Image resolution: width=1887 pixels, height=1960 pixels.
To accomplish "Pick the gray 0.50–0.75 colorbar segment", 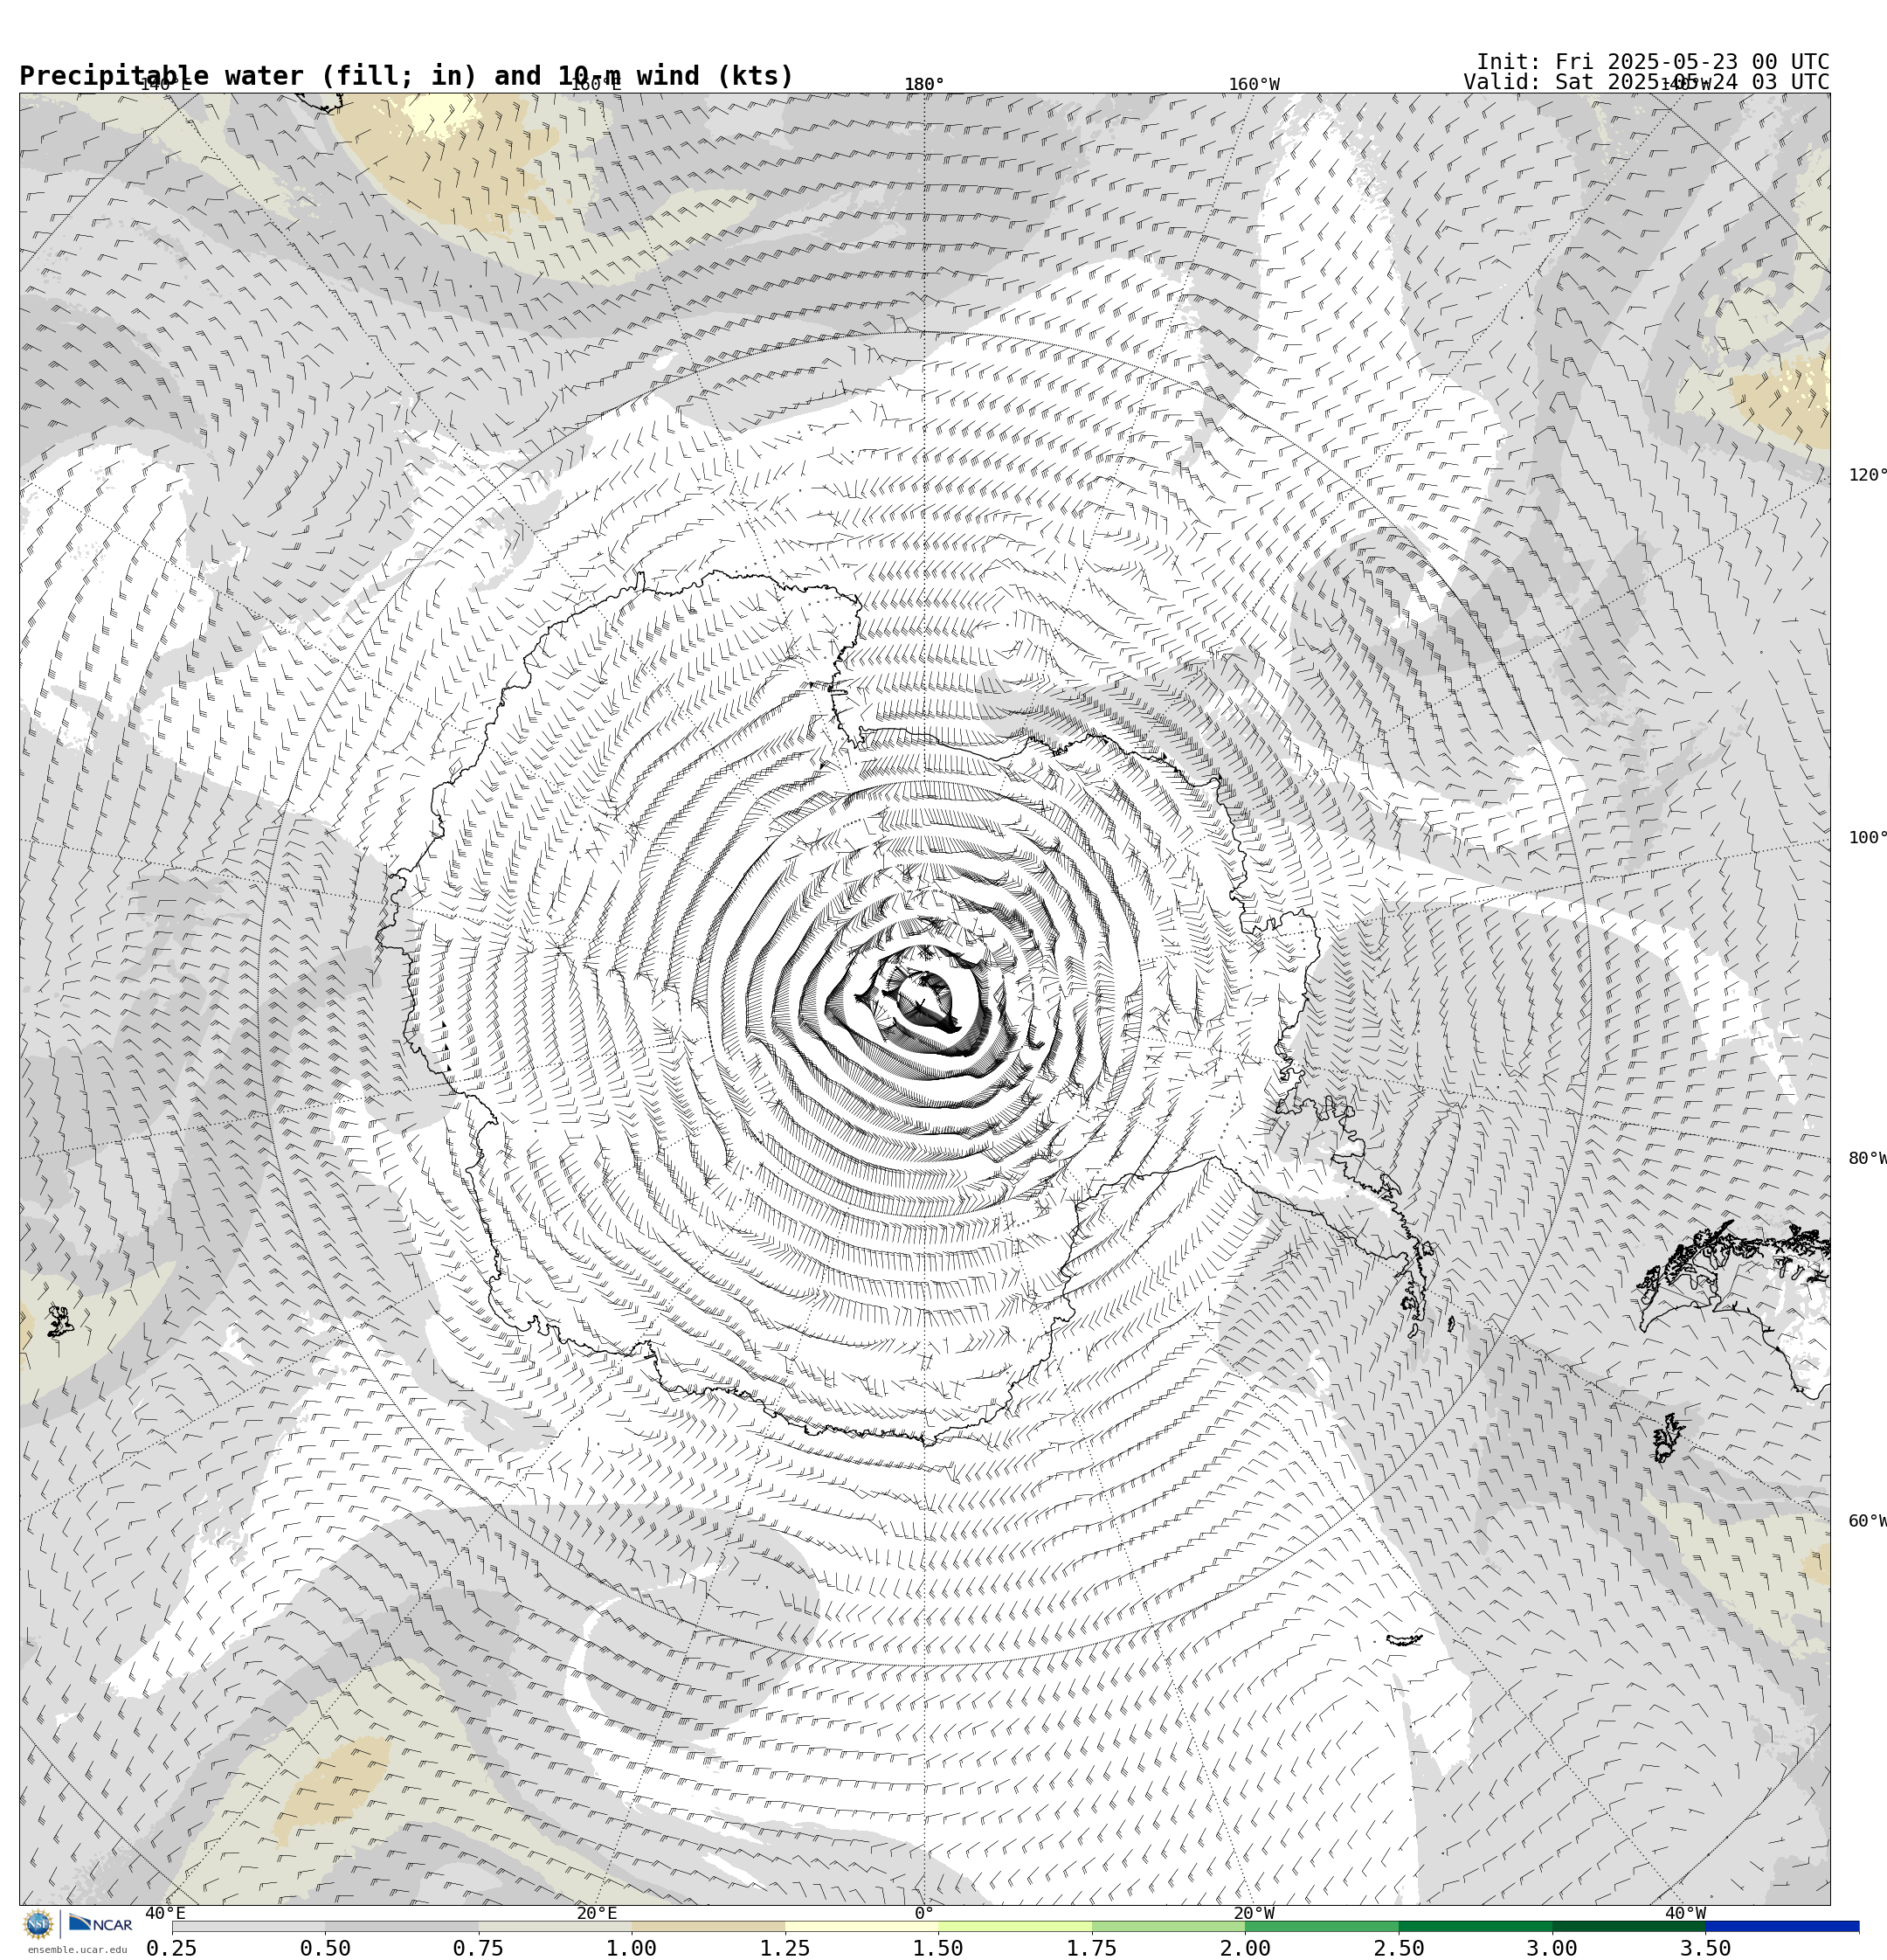I will pos(401,1926).
